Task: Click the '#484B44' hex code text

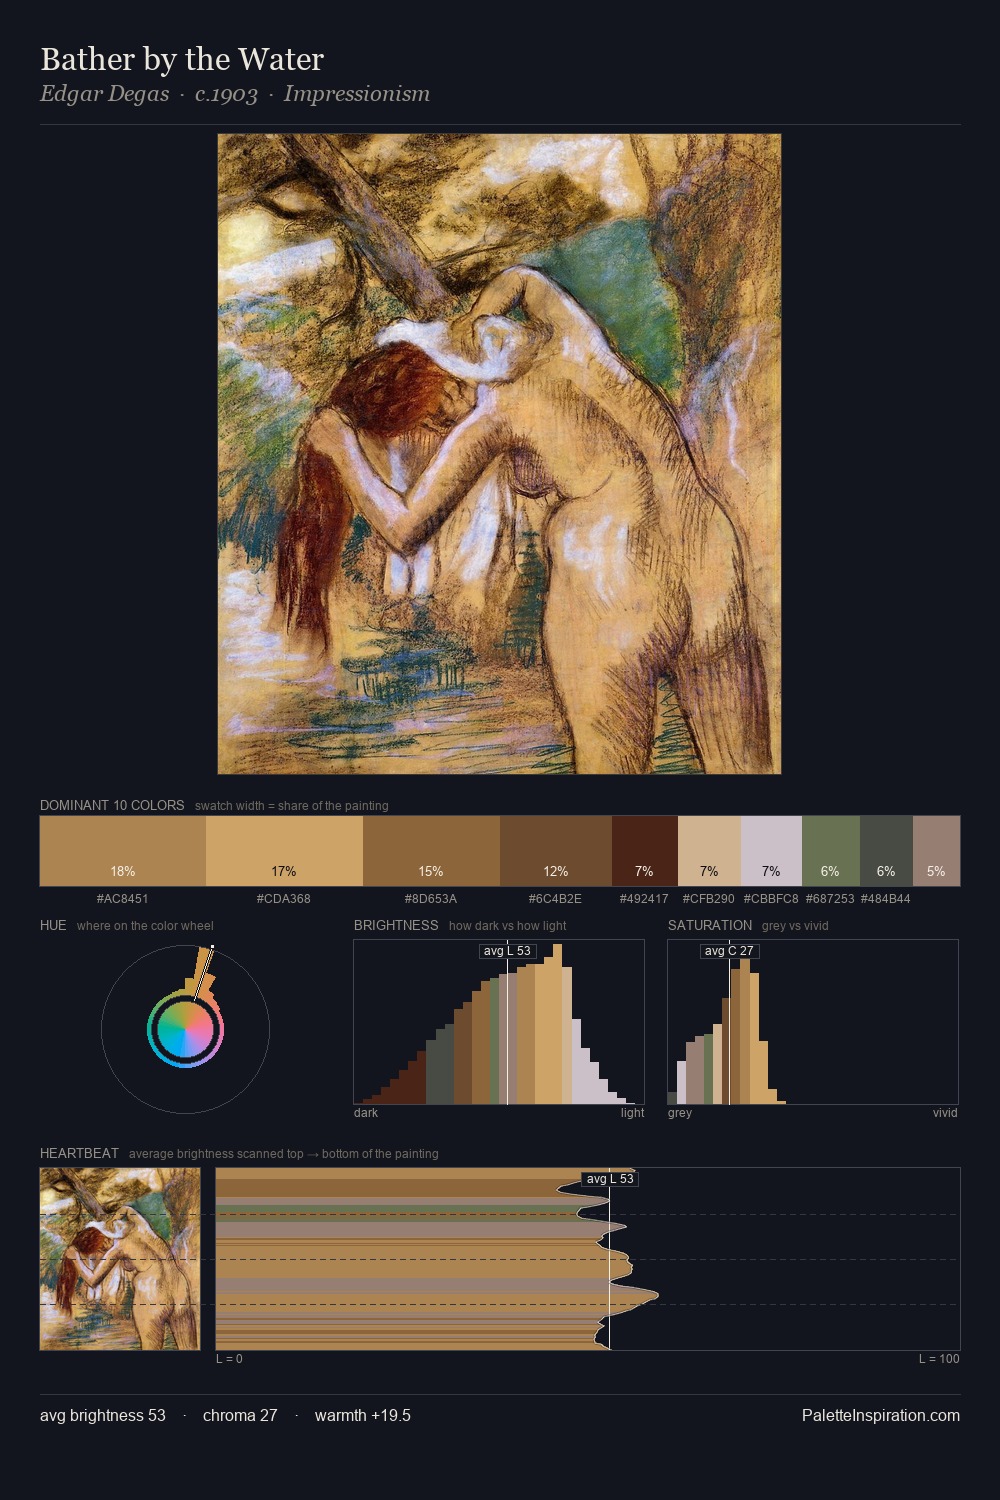Action: [x=886, y=899]
